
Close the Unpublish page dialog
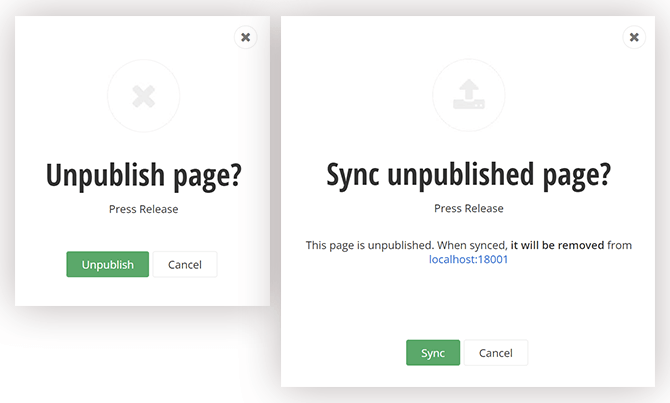click(245, 37)
